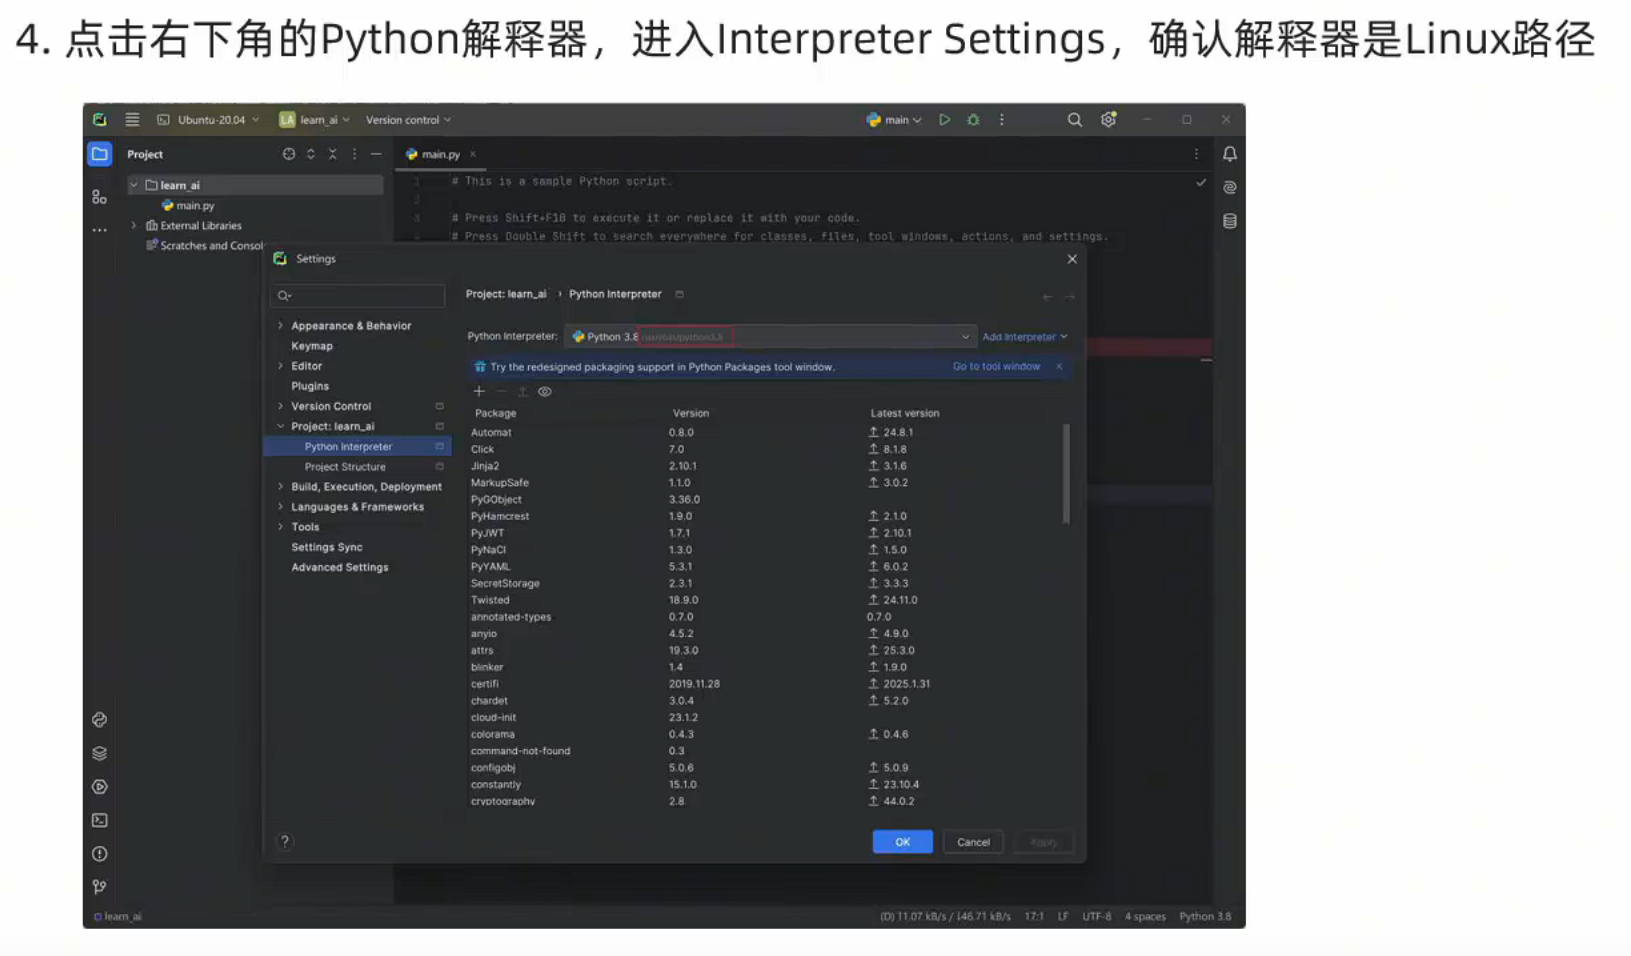Install package with plus icon
This screenshot has width=1631, height=956.
[479, 392]
